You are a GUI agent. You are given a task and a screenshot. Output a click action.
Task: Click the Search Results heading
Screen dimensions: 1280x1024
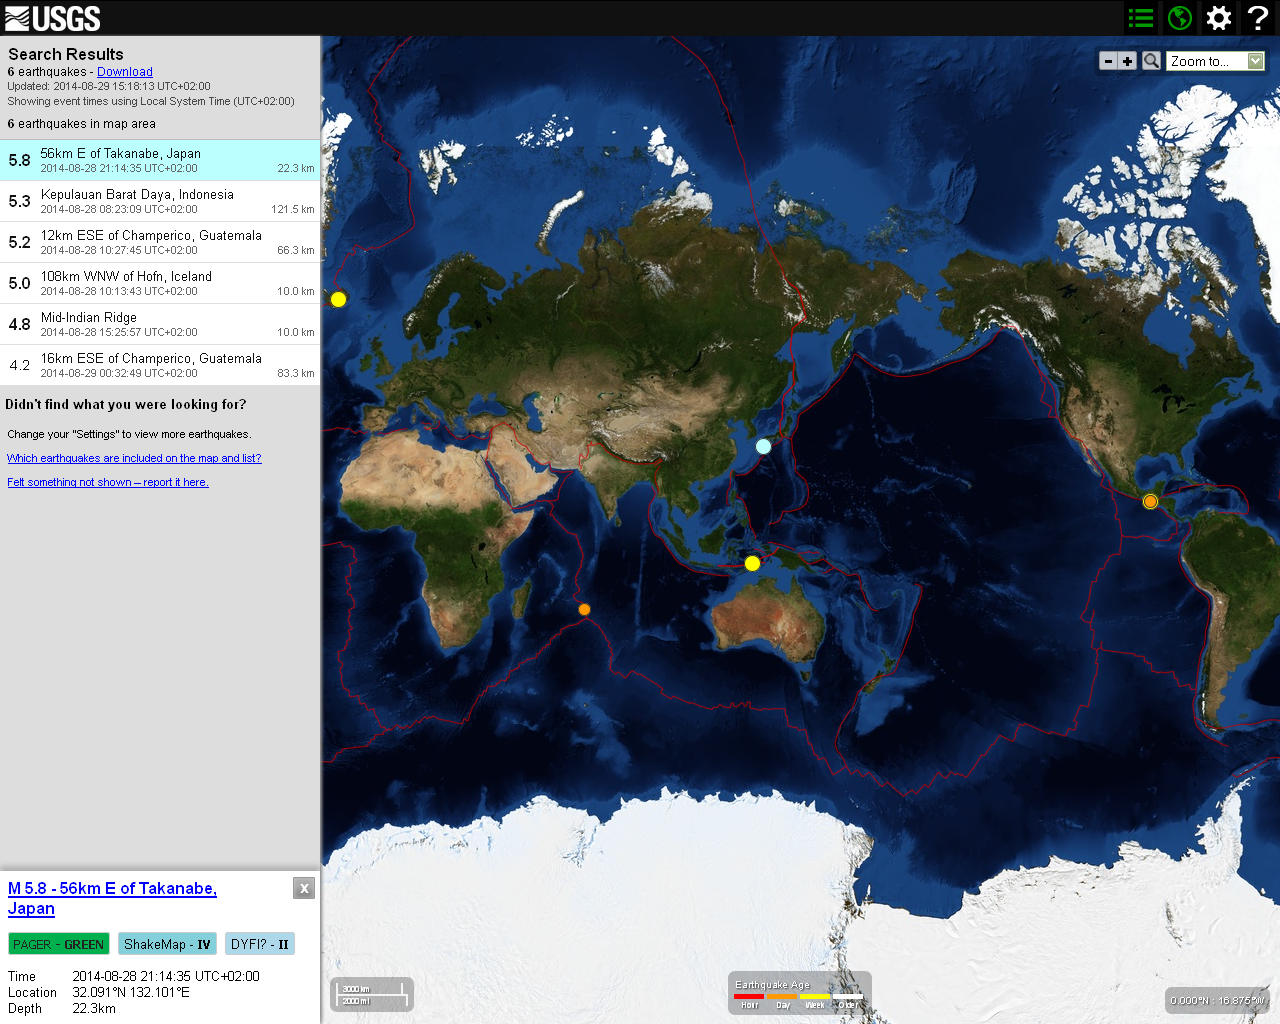(x=66, y=54)
